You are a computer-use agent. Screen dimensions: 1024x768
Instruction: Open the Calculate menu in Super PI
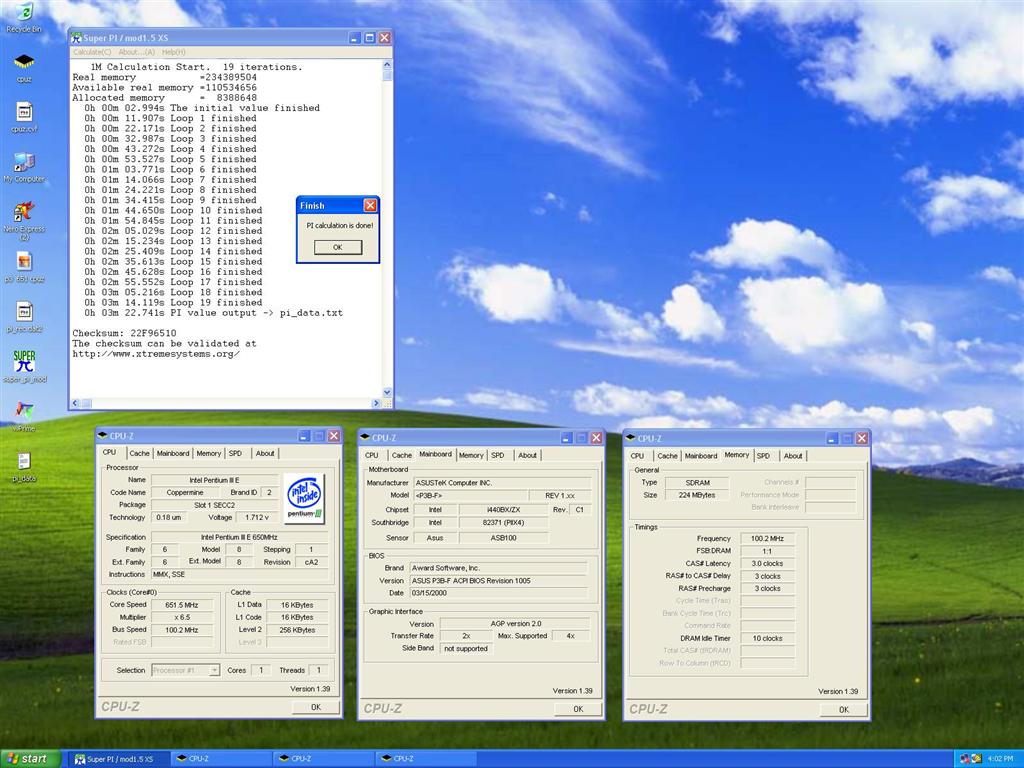click(x=91, y=52)
